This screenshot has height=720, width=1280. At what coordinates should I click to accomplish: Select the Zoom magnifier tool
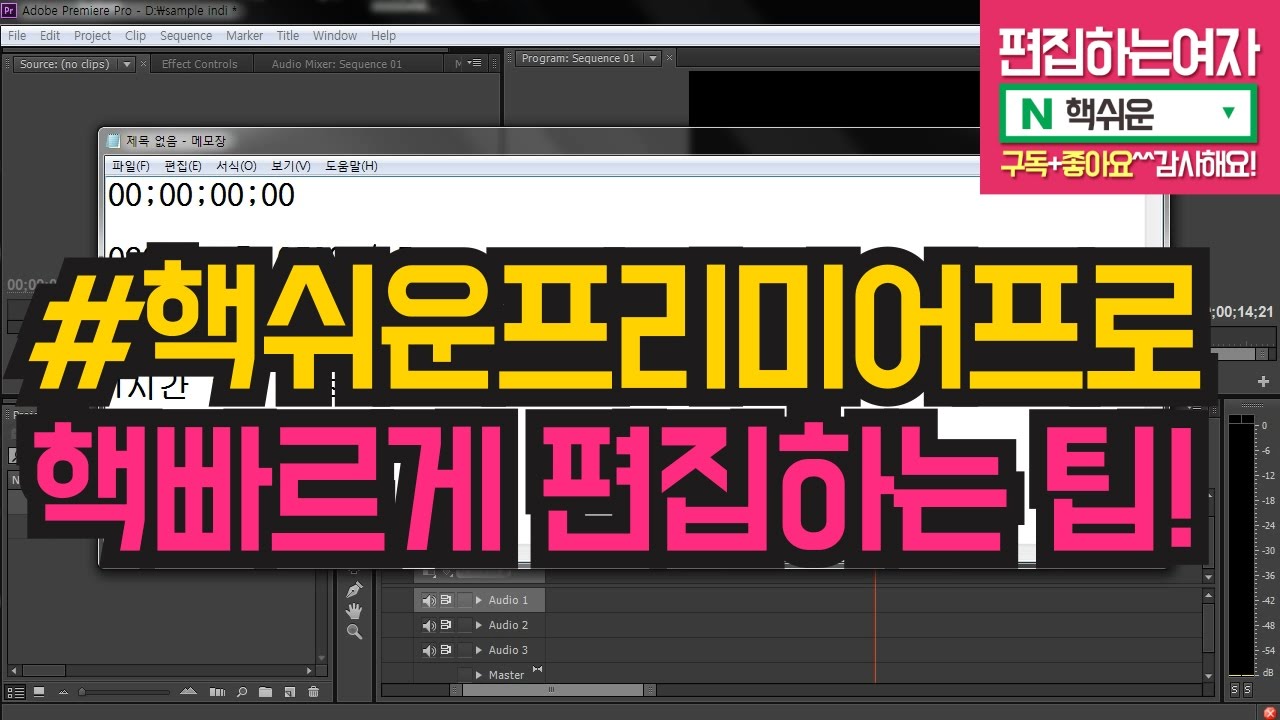point(354,632)
